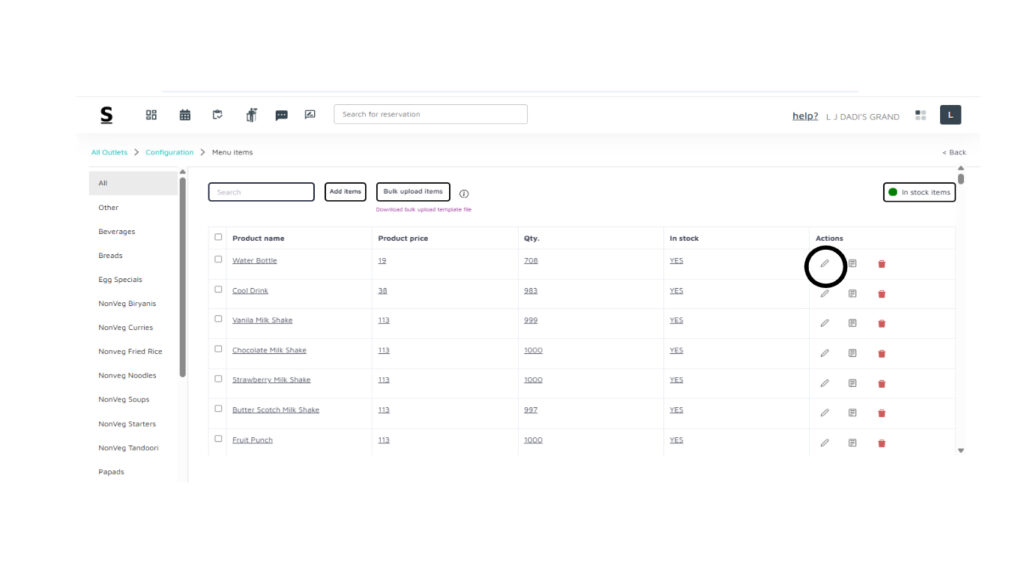Image resolution: width=1024 pixels, height=576 pixels.
Task: Click the Search for reservation field
Action: click(430, 114)
